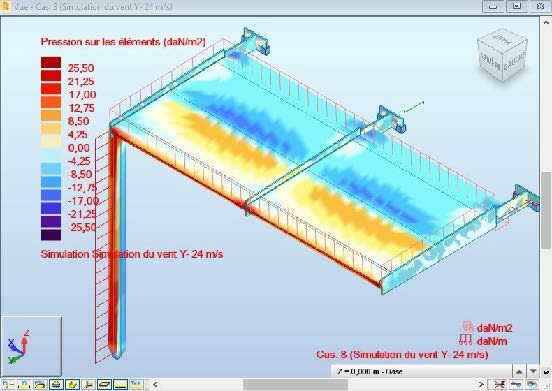Toggle support symbols display button
The width and height of the screenshot is (552, 391).
pos(56,384)
